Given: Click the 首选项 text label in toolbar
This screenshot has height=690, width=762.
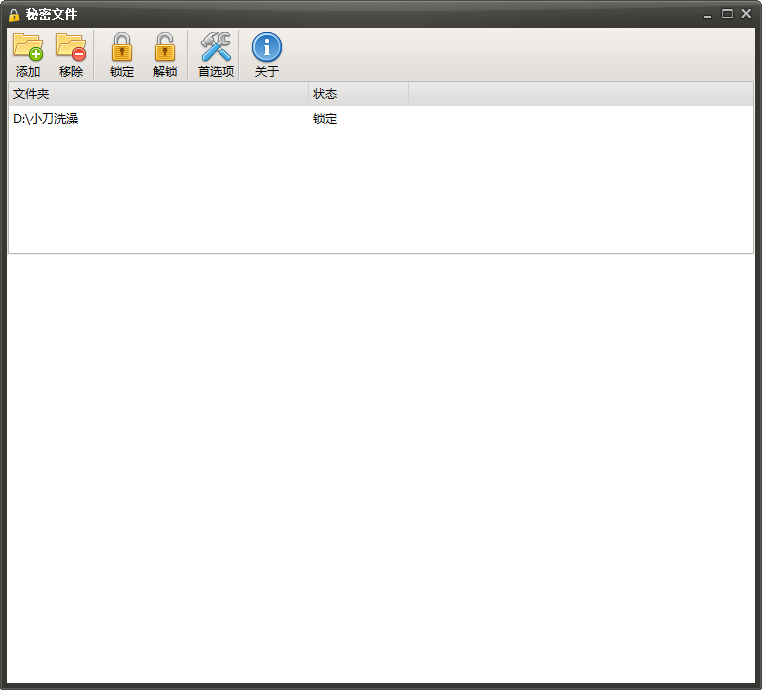Looking at the screenshot, I should pos(215,72).
